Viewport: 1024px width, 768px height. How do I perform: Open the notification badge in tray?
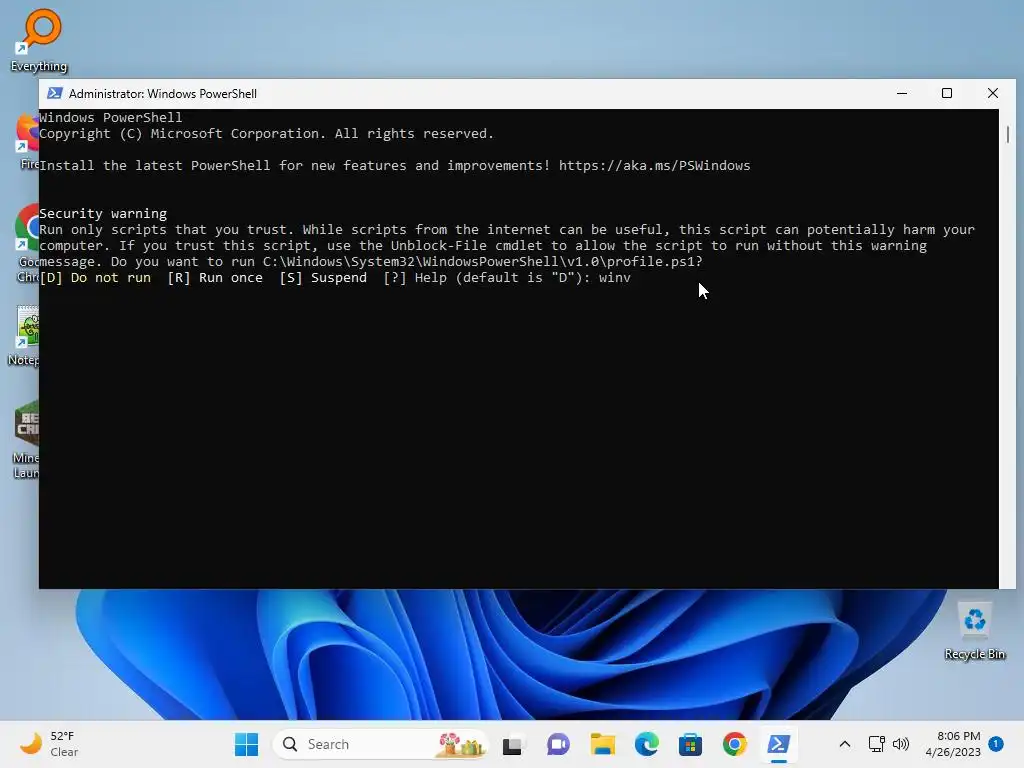click(x=996, y=744)
